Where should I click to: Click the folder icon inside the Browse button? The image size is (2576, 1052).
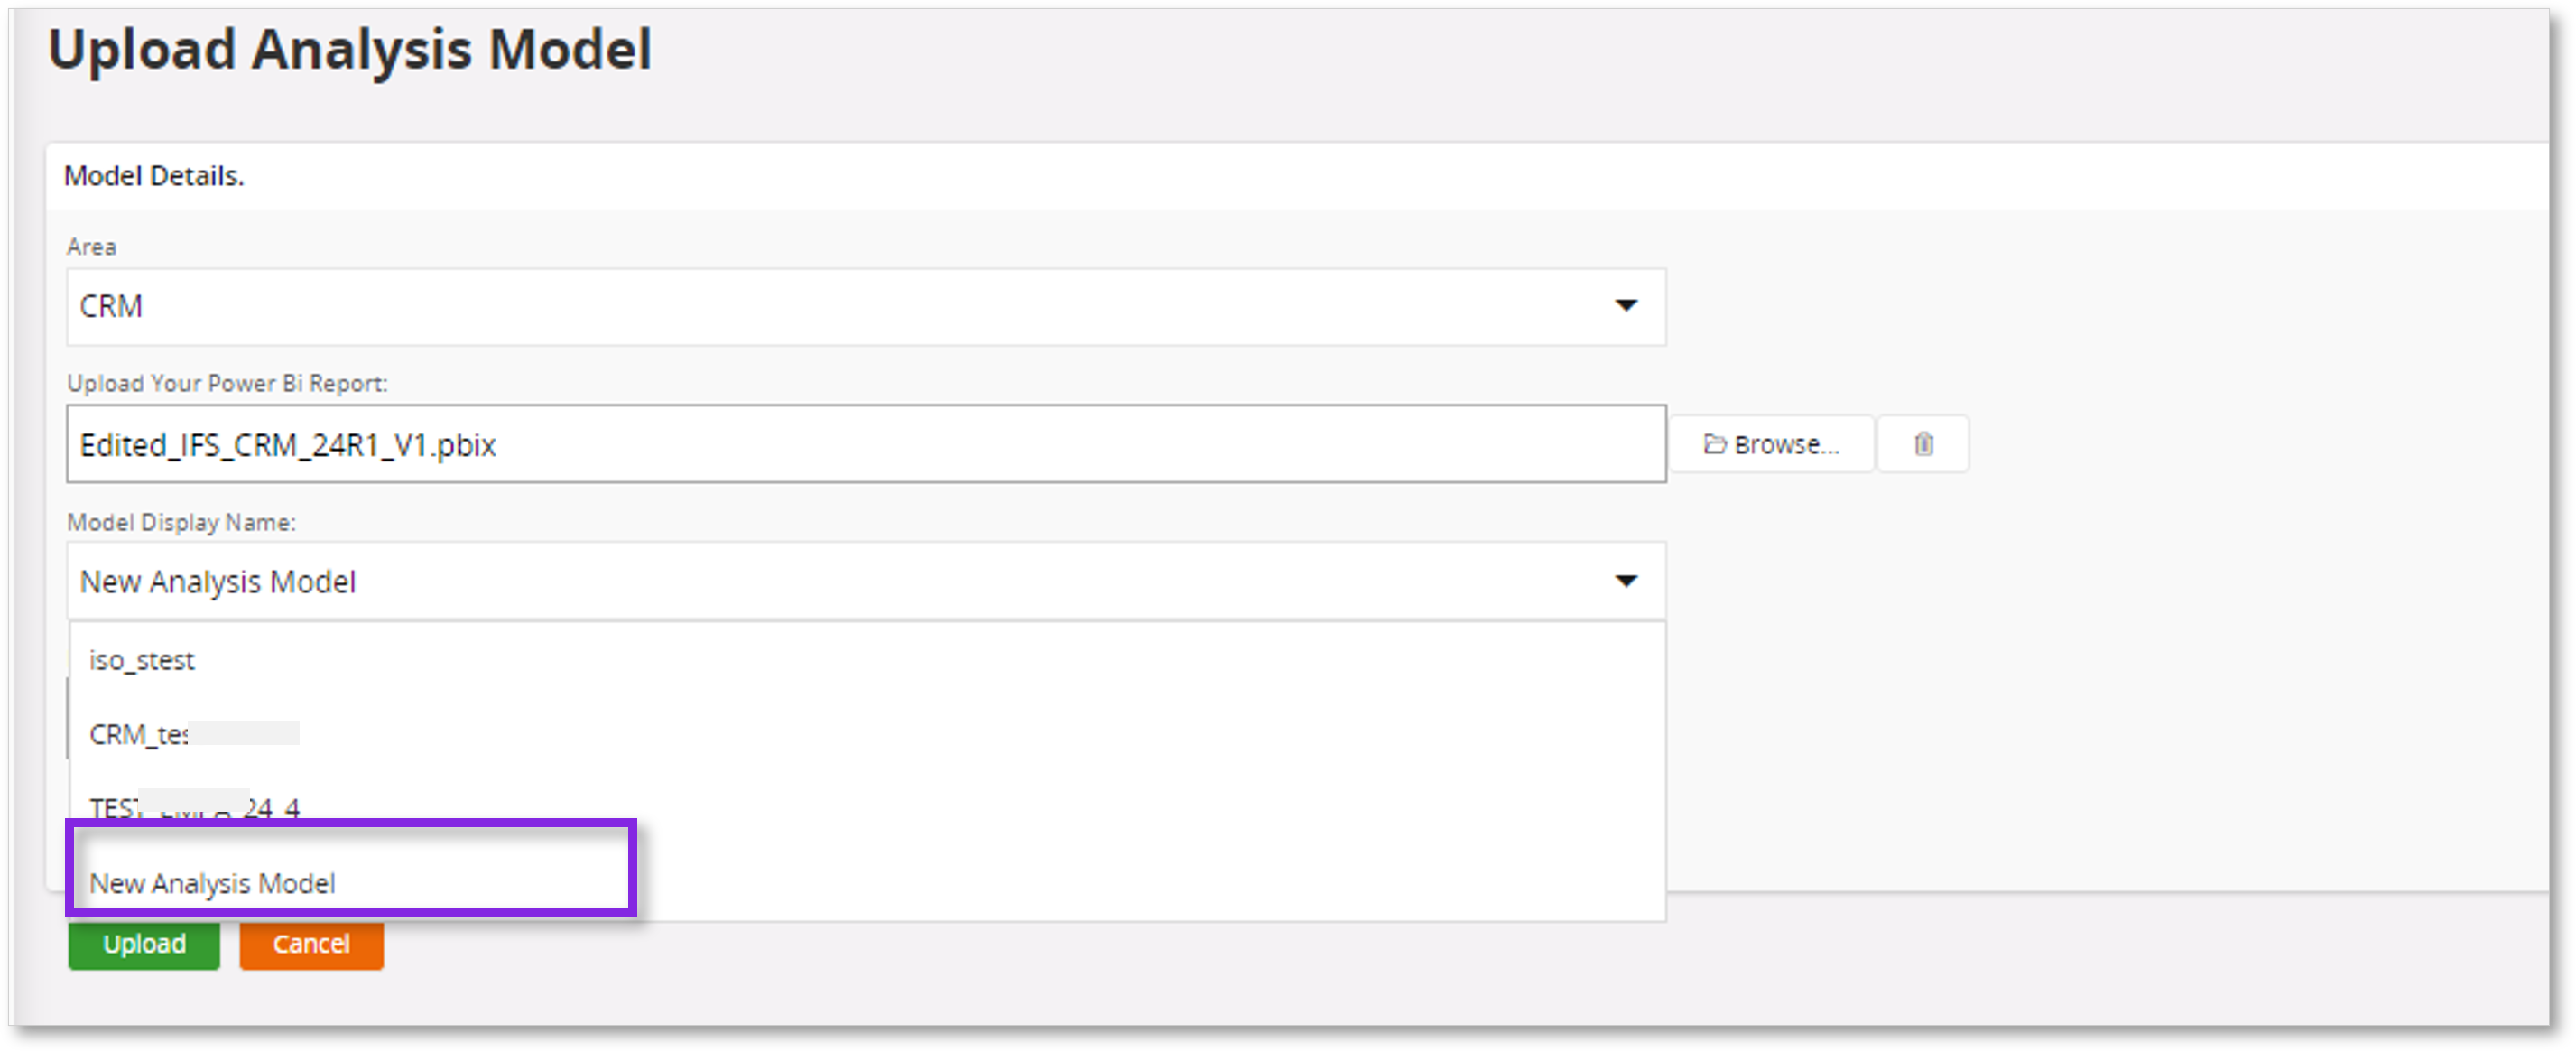click(x=1714, y=444)
